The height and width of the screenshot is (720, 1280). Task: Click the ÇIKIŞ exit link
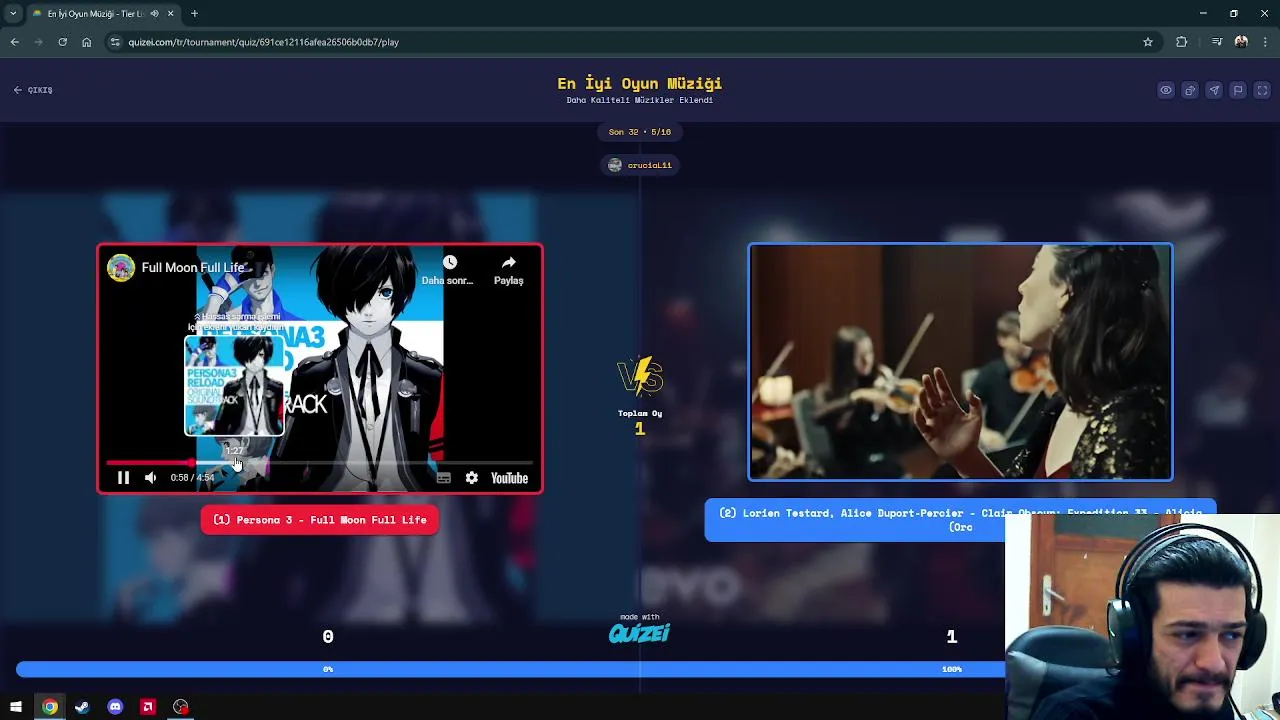click(x=33, y=90)
